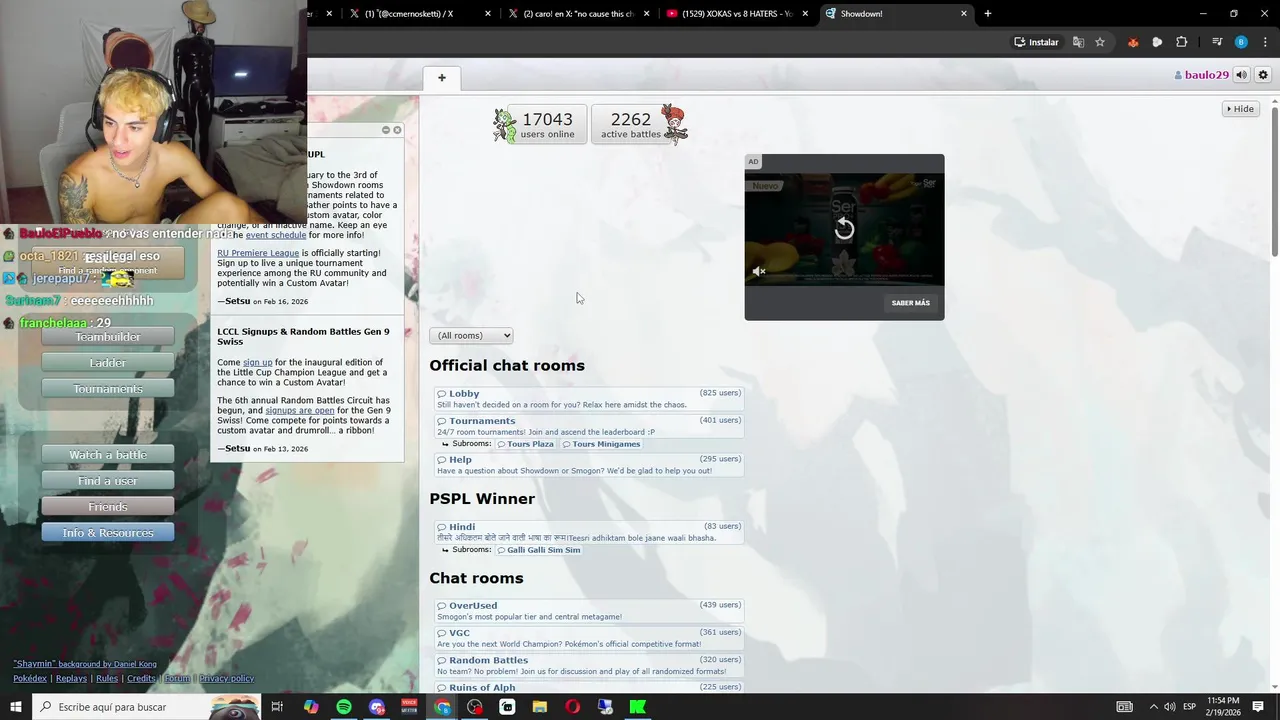Join the Lobby chat room
This screenshot has height=720, width=1280.
click(x=589, y=399)
